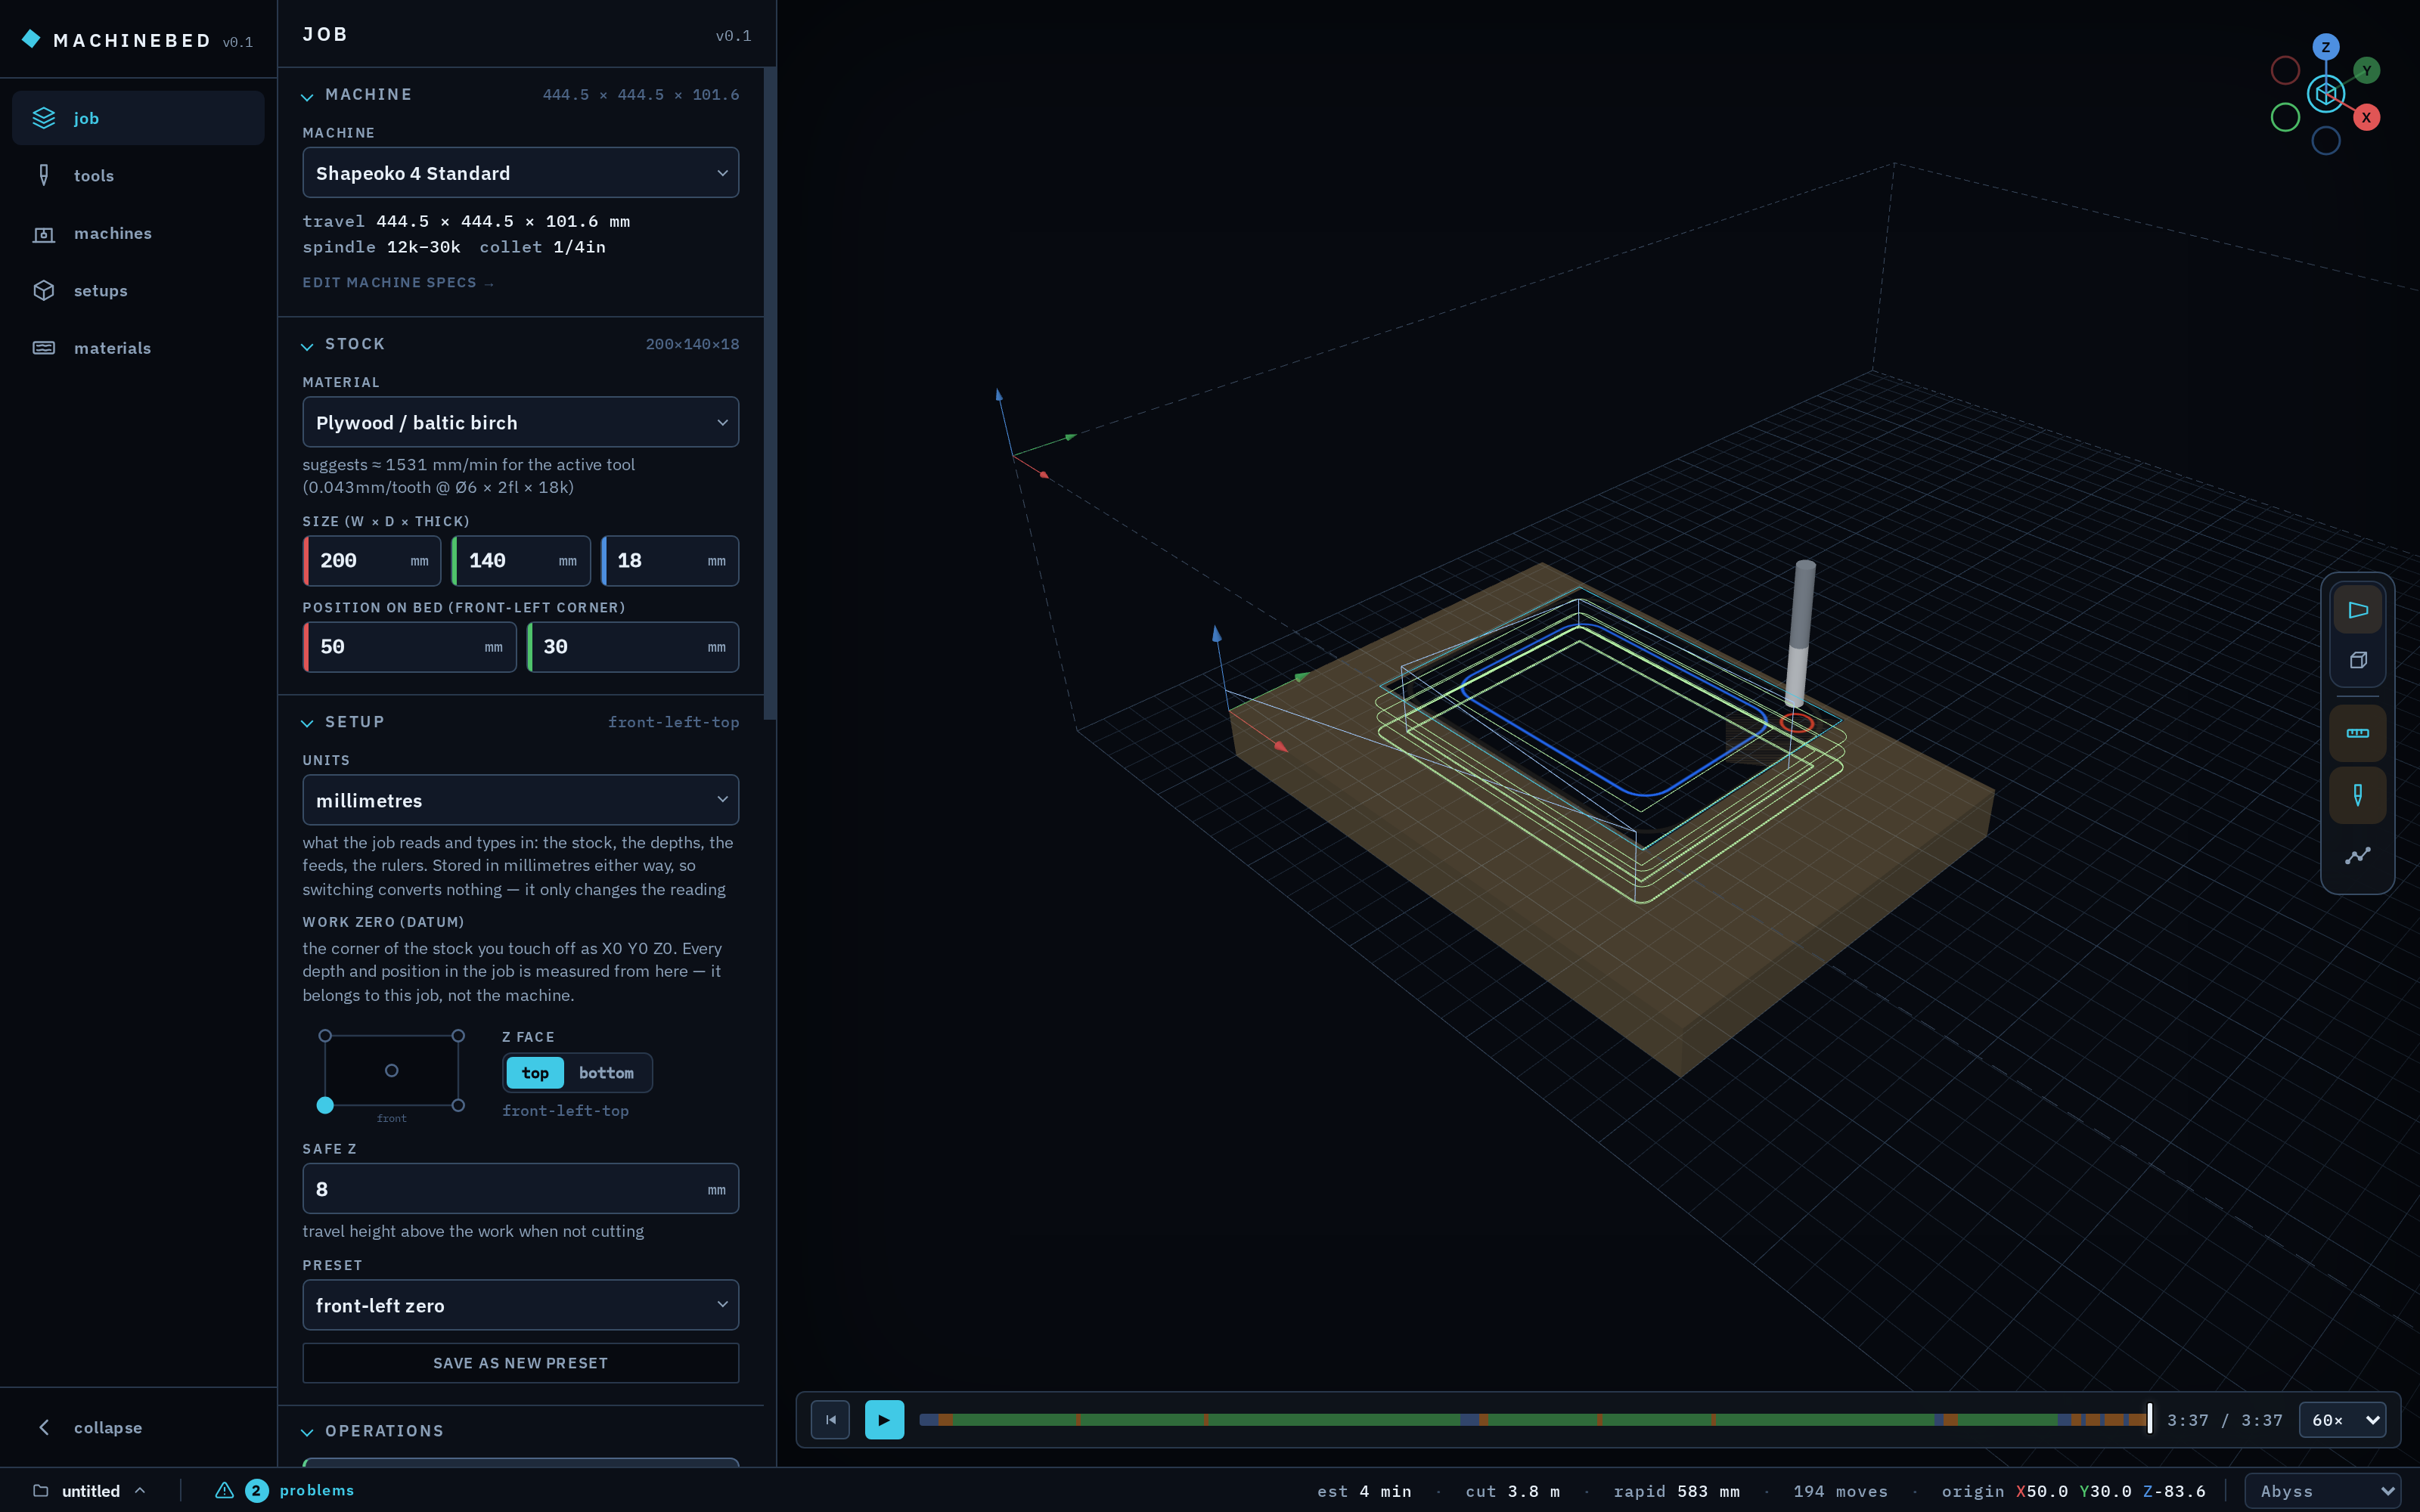Select the front-left datum corner
This screenshot has height=1512, width=2420.
click(x=325, y=1105)
